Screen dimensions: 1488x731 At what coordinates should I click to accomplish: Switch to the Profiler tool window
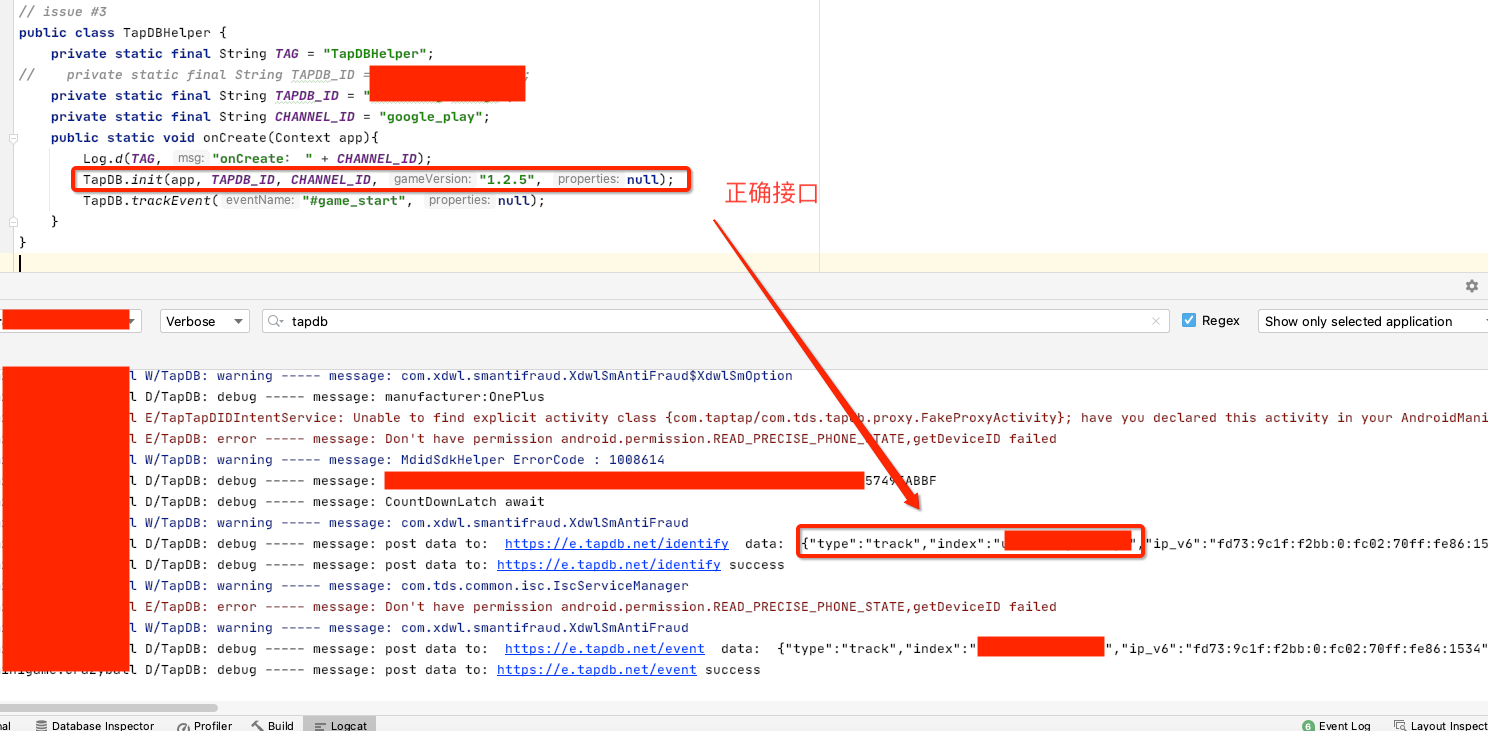click(204, 725)
